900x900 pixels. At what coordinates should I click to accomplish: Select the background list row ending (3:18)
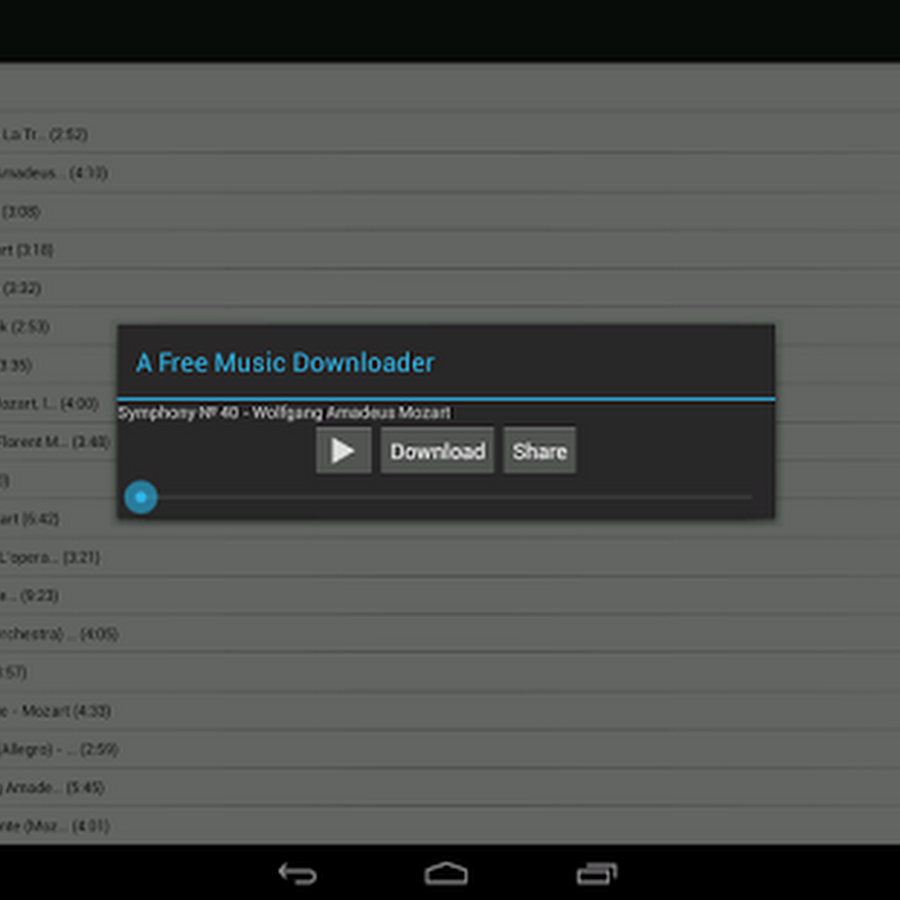[x=450, y=250]
